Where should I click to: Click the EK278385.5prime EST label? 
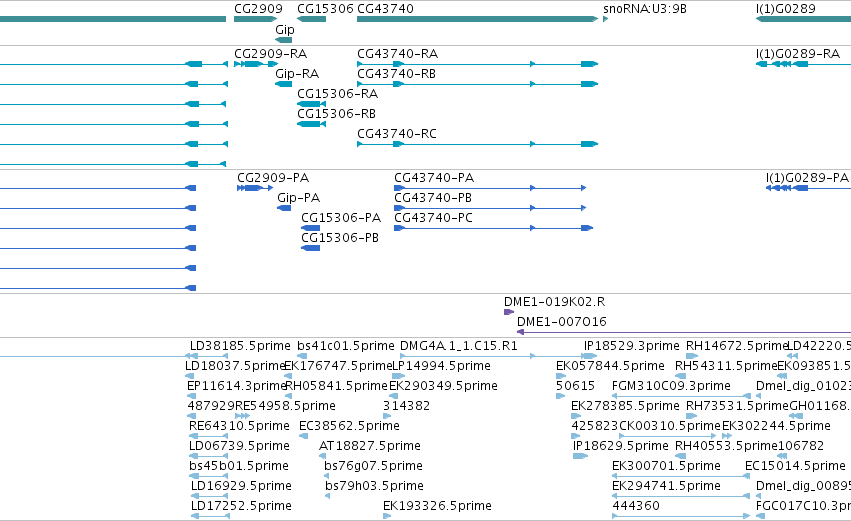[625, 406]
